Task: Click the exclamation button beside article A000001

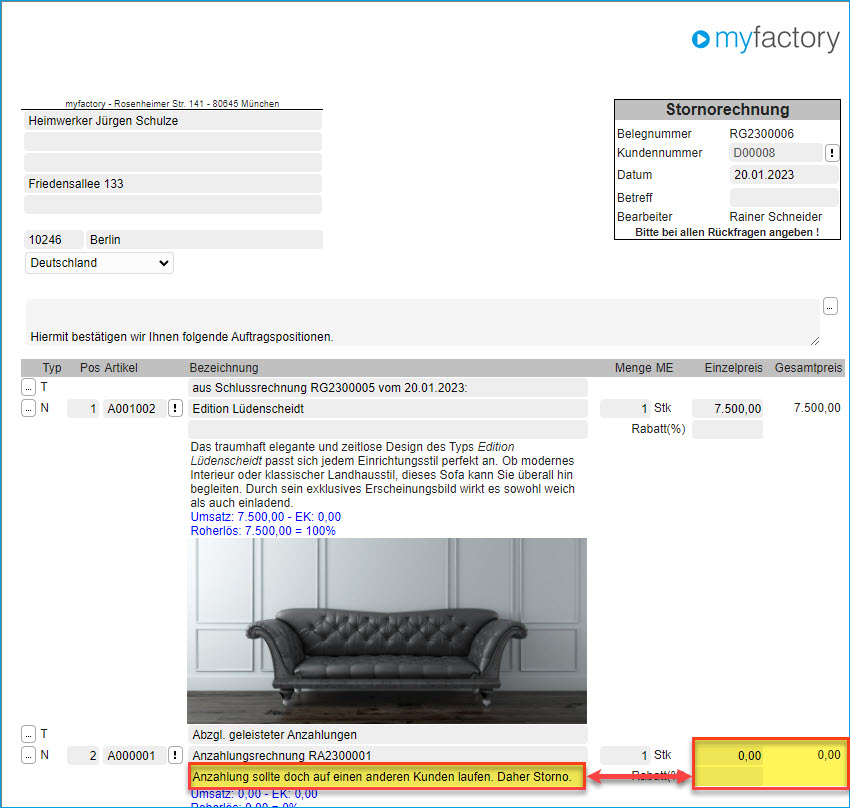Action: (175, 755)
